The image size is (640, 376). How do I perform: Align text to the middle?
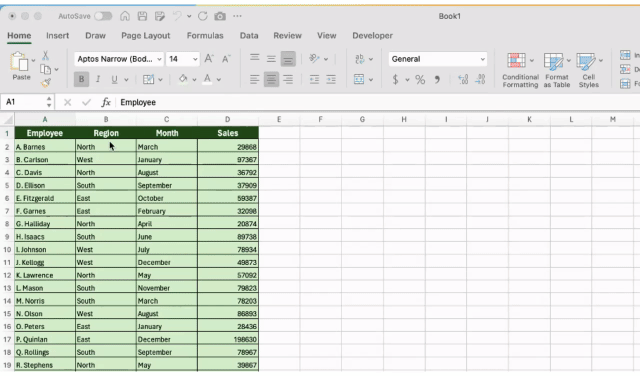click(271, 59)
